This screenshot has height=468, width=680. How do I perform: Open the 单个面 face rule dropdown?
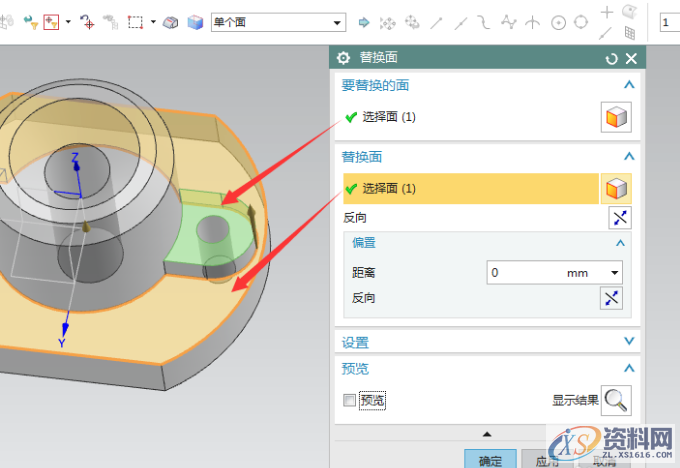(338, 21)
